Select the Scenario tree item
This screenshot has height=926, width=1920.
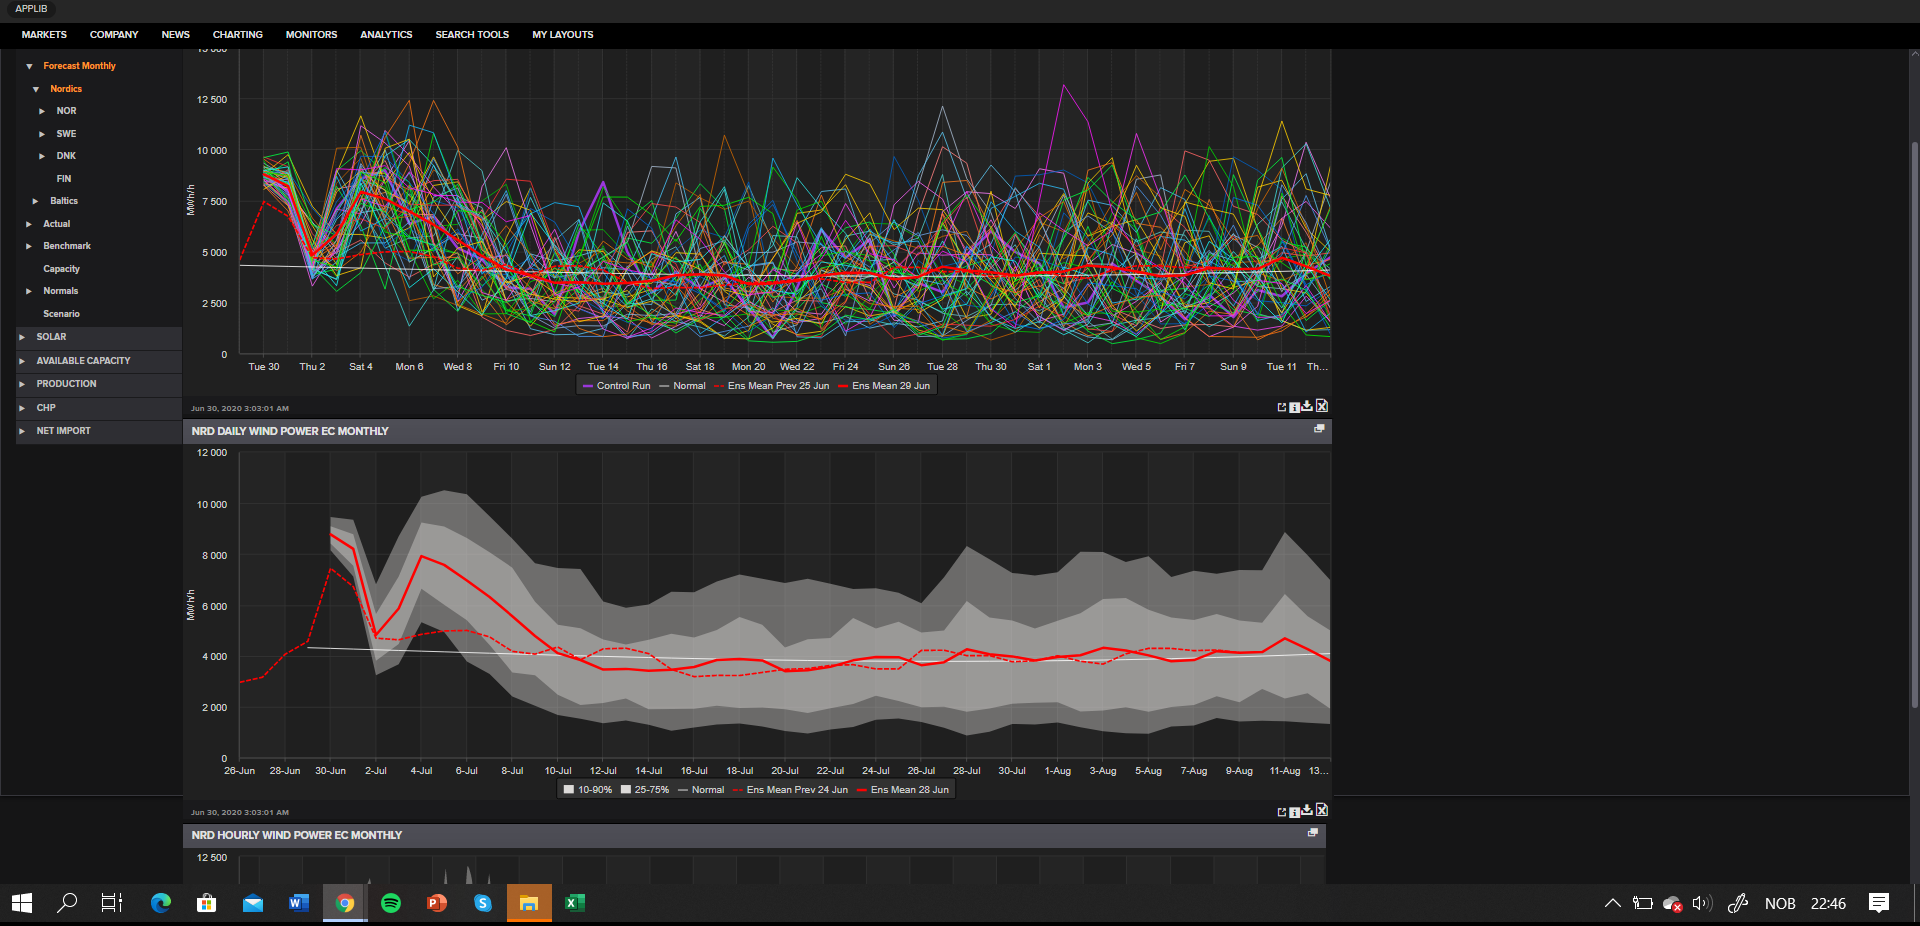[61, 314]
